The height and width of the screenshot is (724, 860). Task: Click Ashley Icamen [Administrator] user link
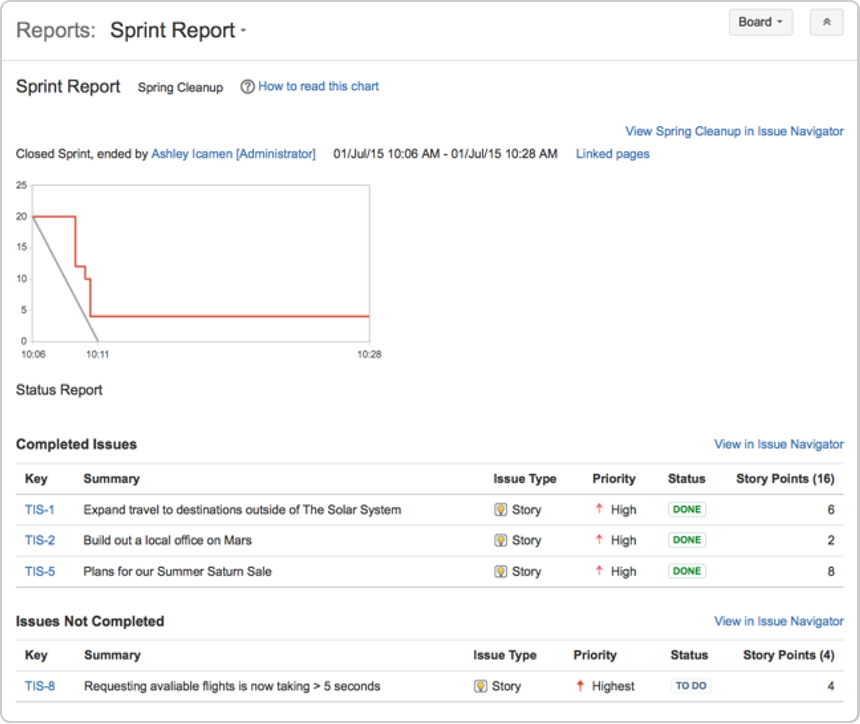(x=233, y=154)
